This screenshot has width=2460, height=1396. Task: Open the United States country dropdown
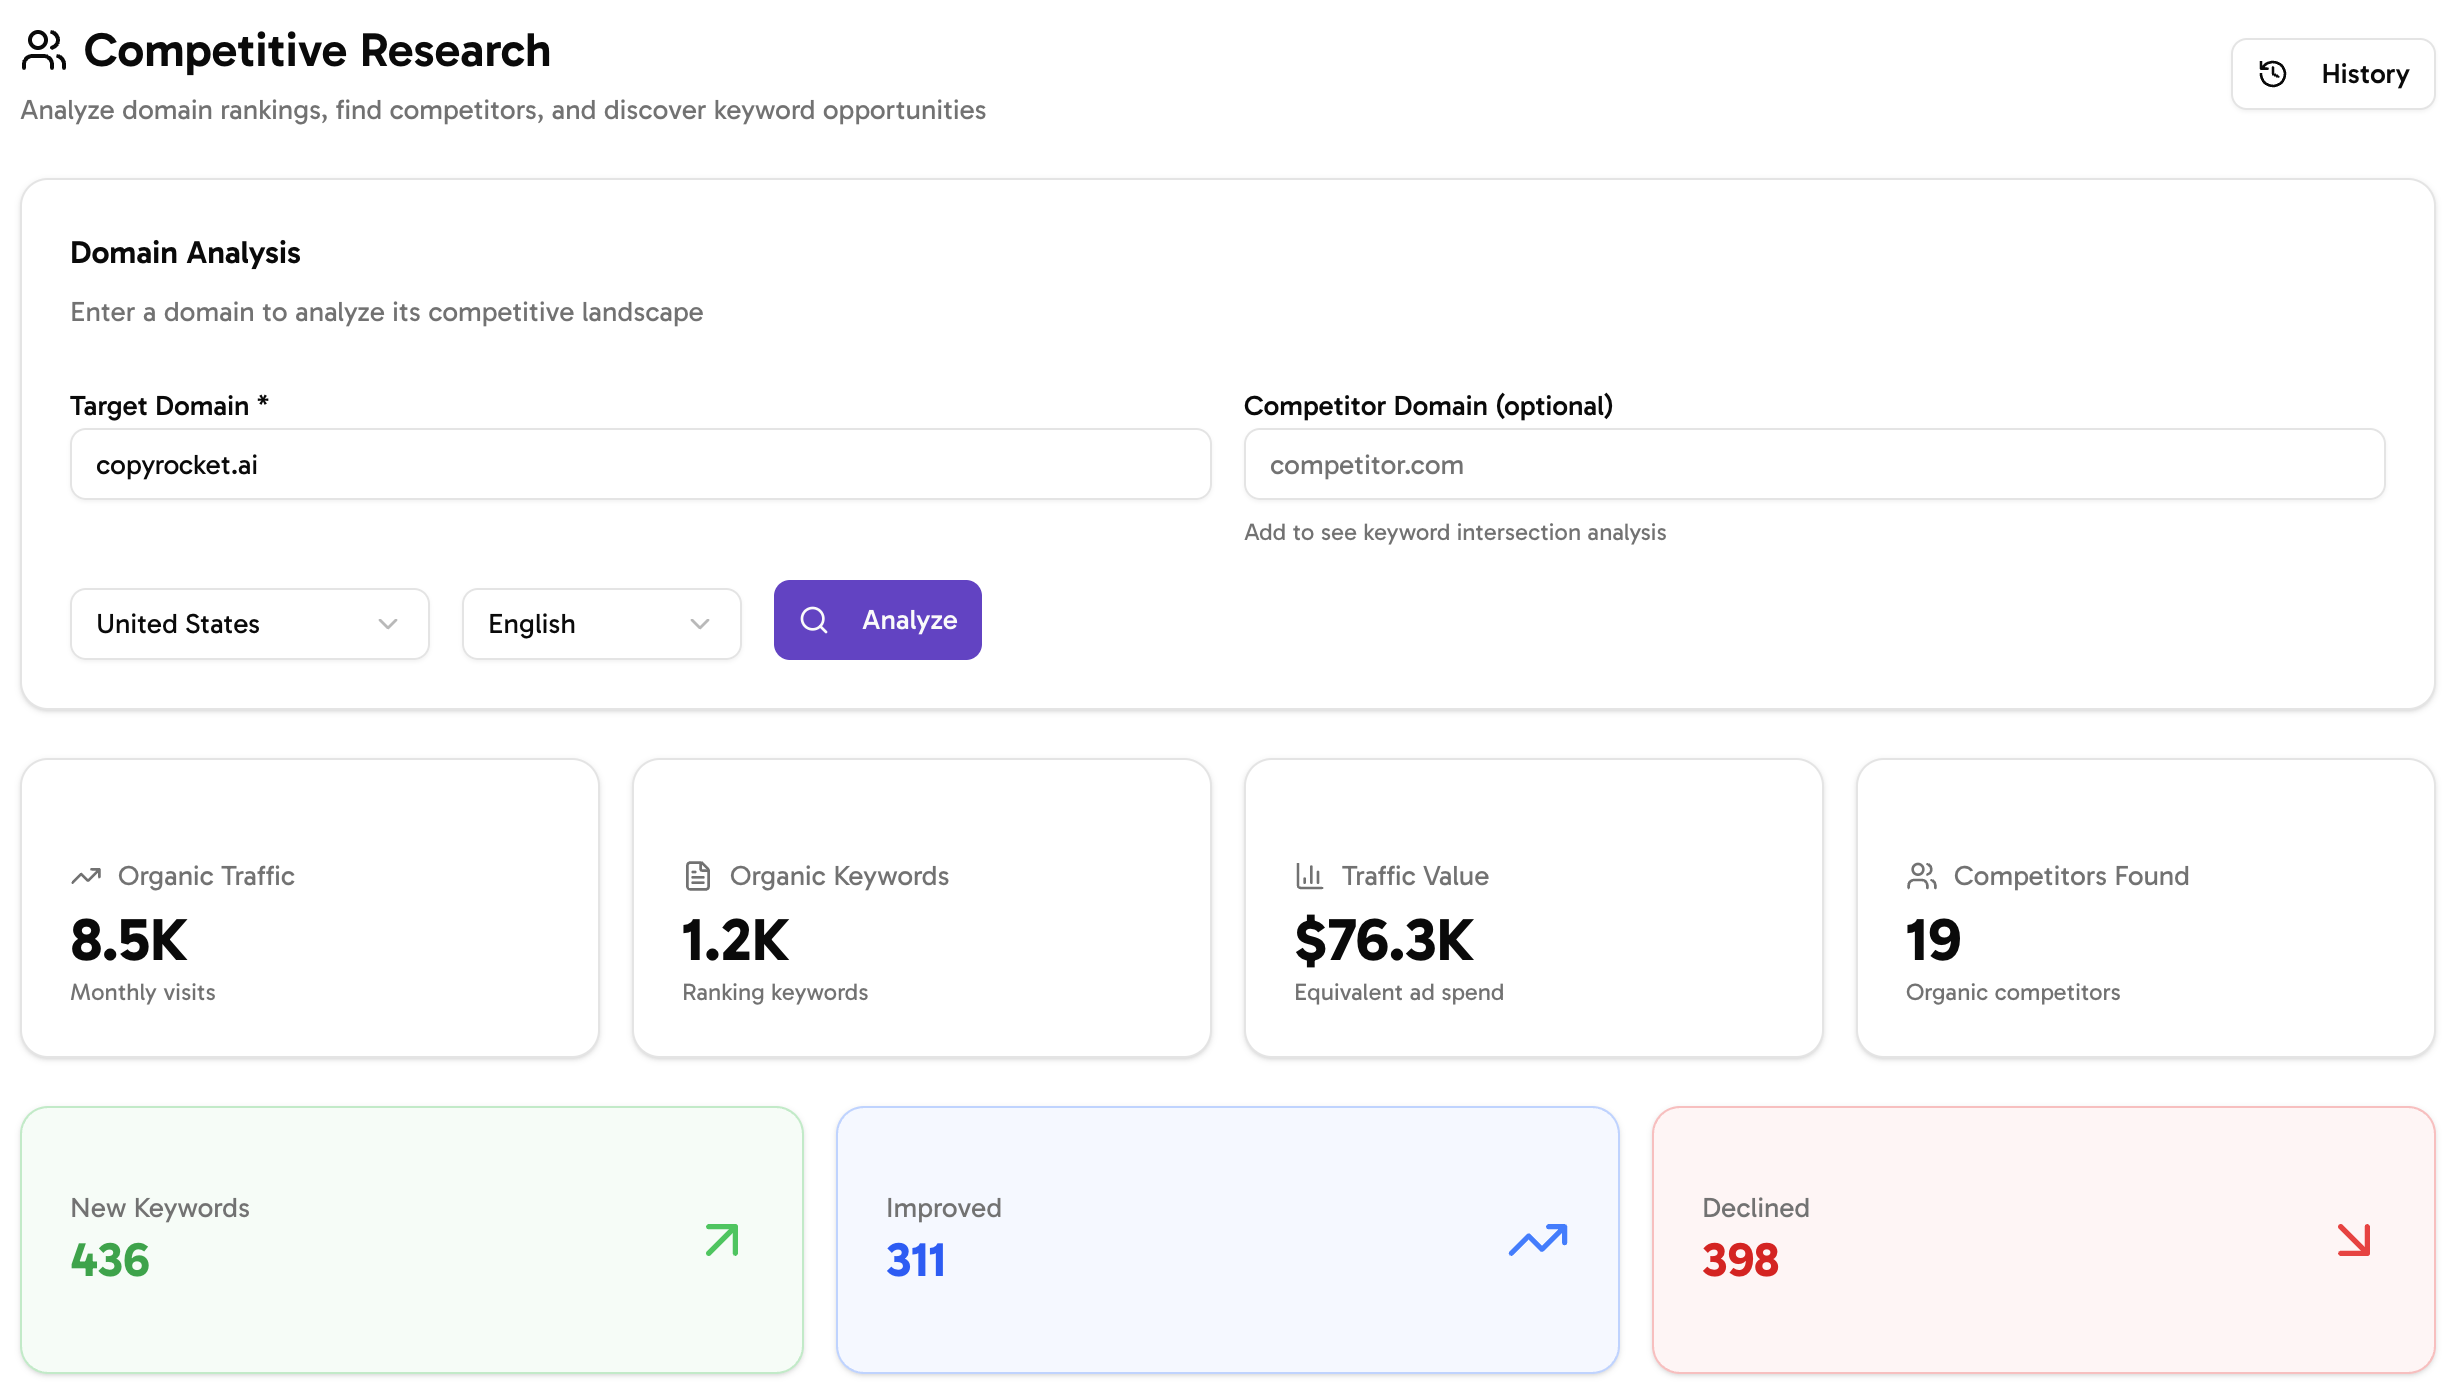coord(248,624)
